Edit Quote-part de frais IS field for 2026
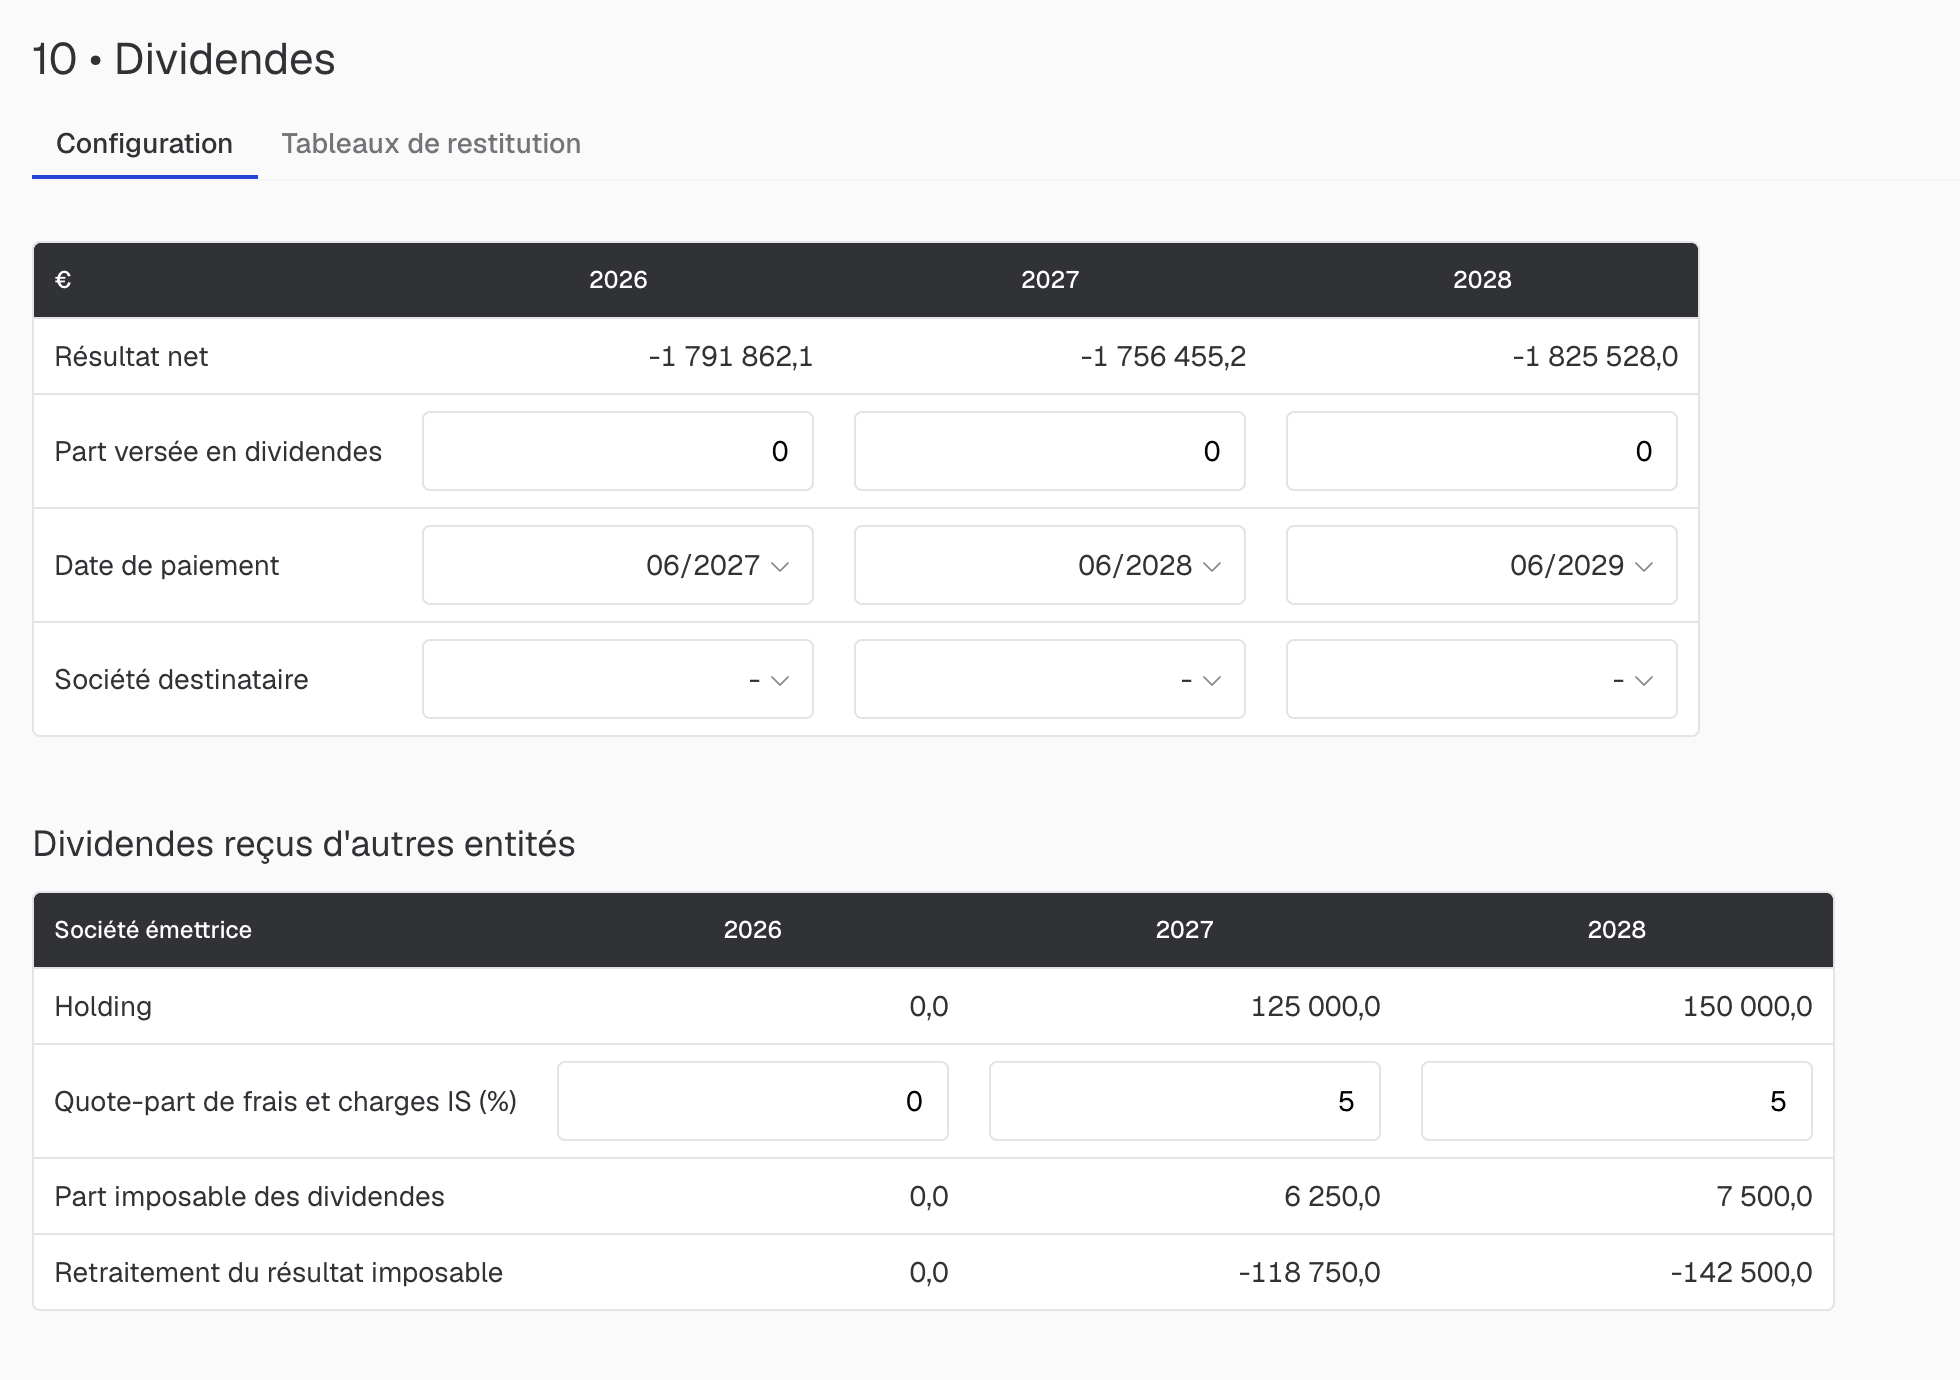Viewport: 1960px width, 1380px height. point(753,1101)
